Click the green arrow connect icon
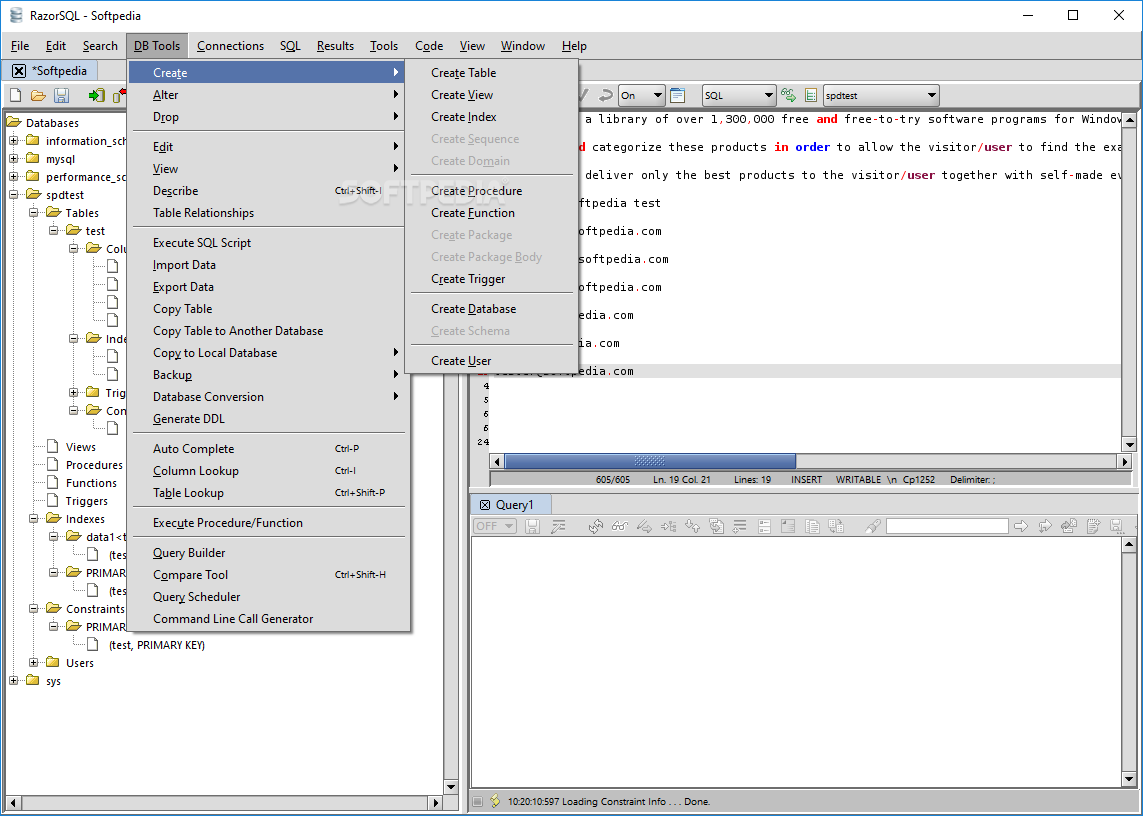Image resolution: width=1143 pixels, height=816 pixels. [x=96, y=96]
